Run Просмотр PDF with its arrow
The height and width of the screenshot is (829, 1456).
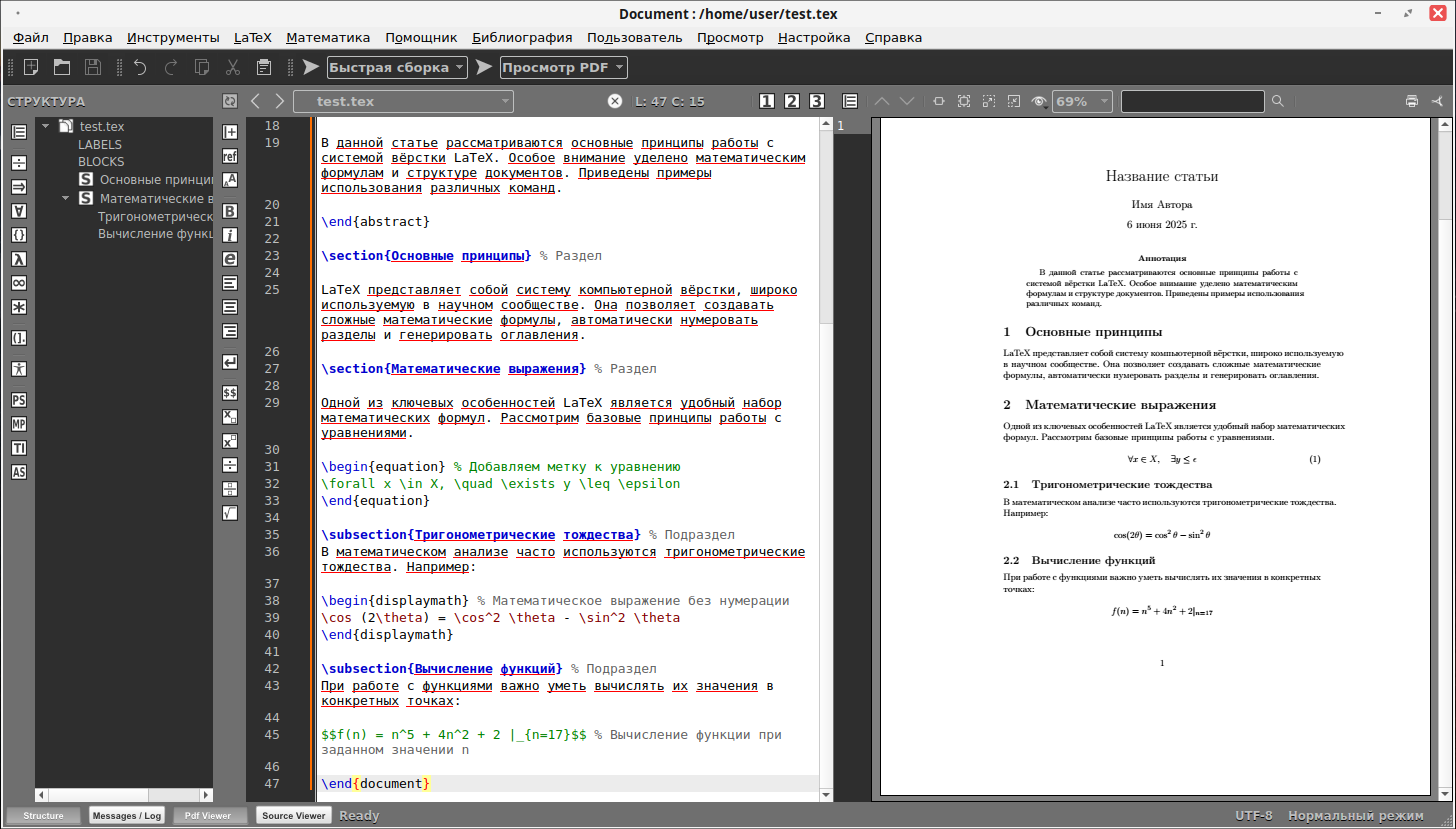click(484, 67)
